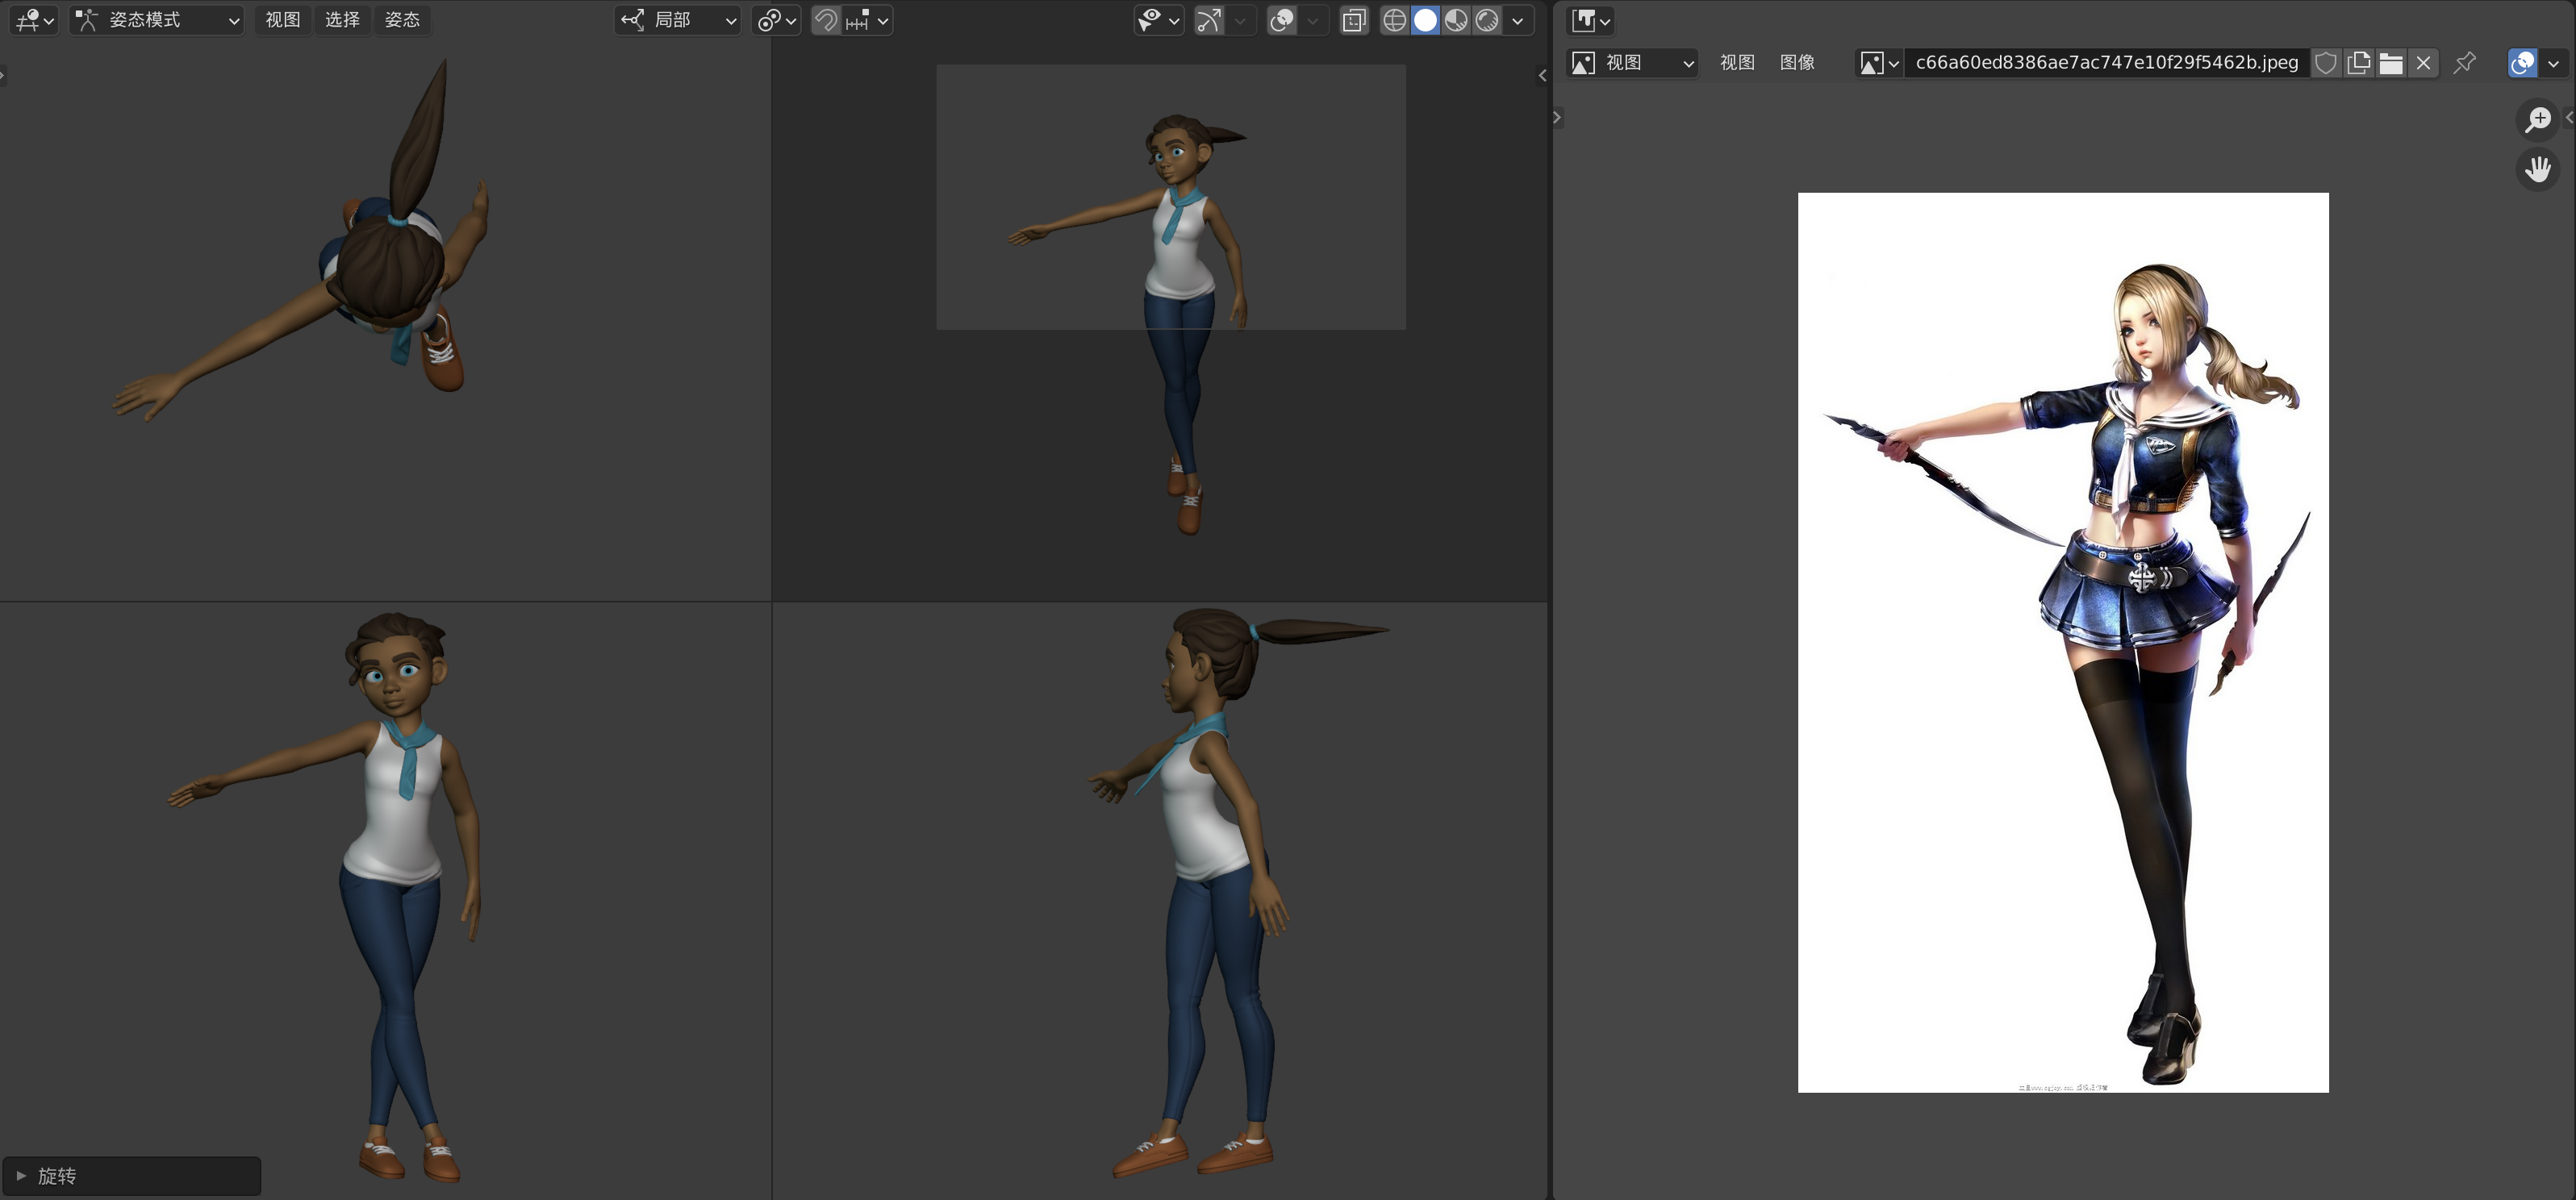The width and height of the screenshot is (2576, 1200).
Task: Open the image editor 视图 menu
Action: click(x=1737, y=63)
